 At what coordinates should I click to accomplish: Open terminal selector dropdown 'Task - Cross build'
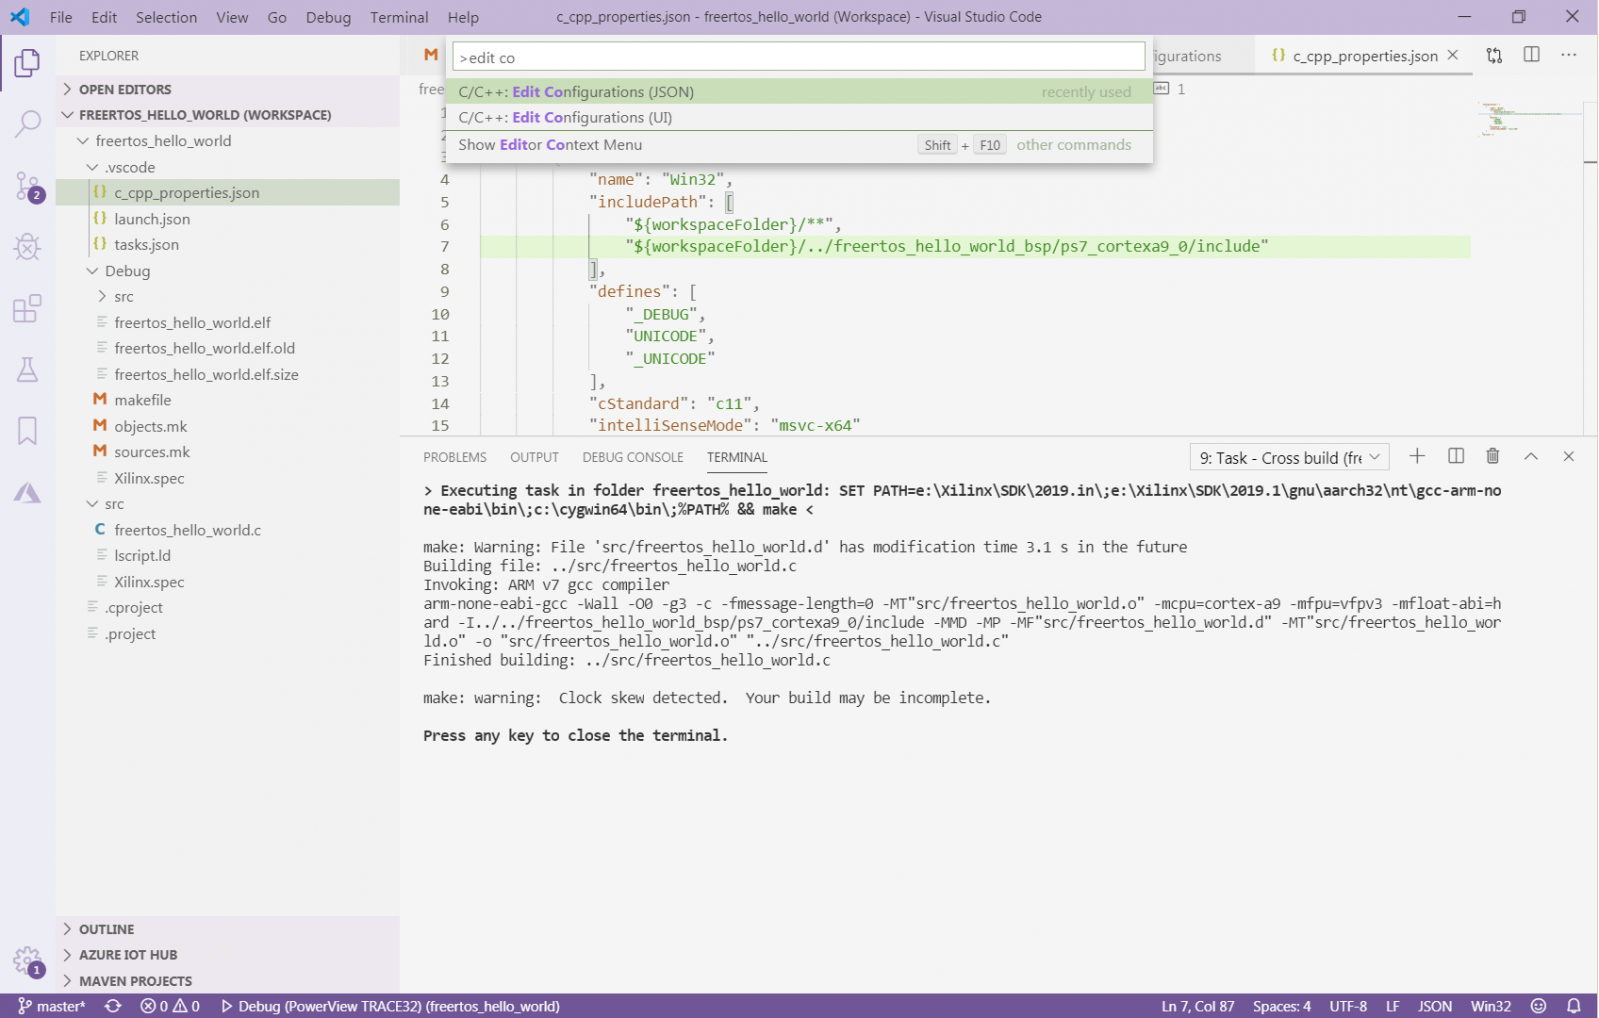(x=1289, y=458)
